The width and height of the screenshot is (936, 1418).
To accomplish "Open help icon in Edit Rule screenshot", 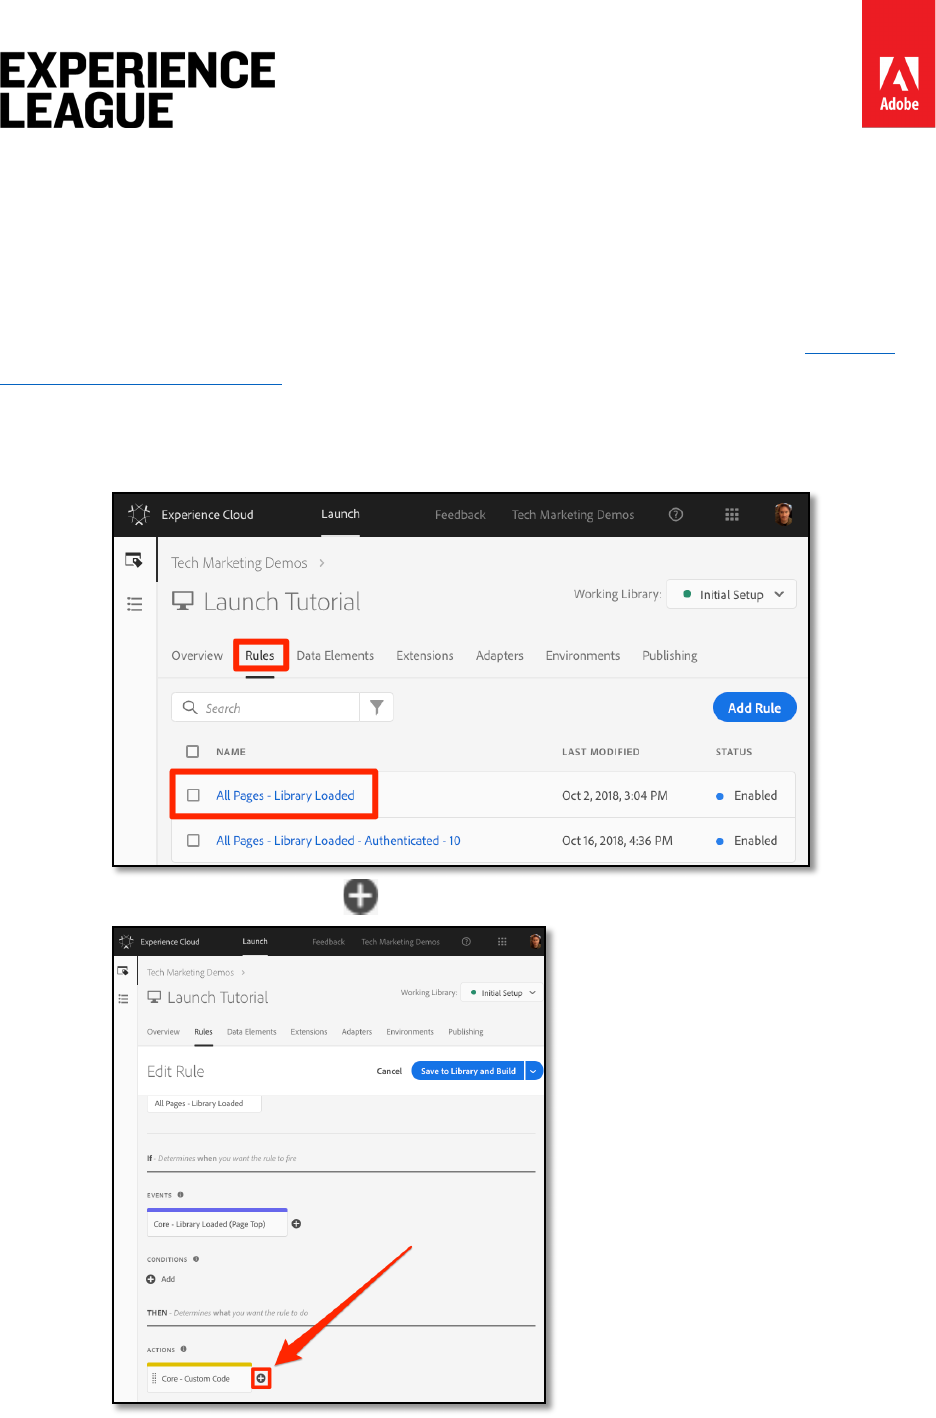I will click(466, 941).
